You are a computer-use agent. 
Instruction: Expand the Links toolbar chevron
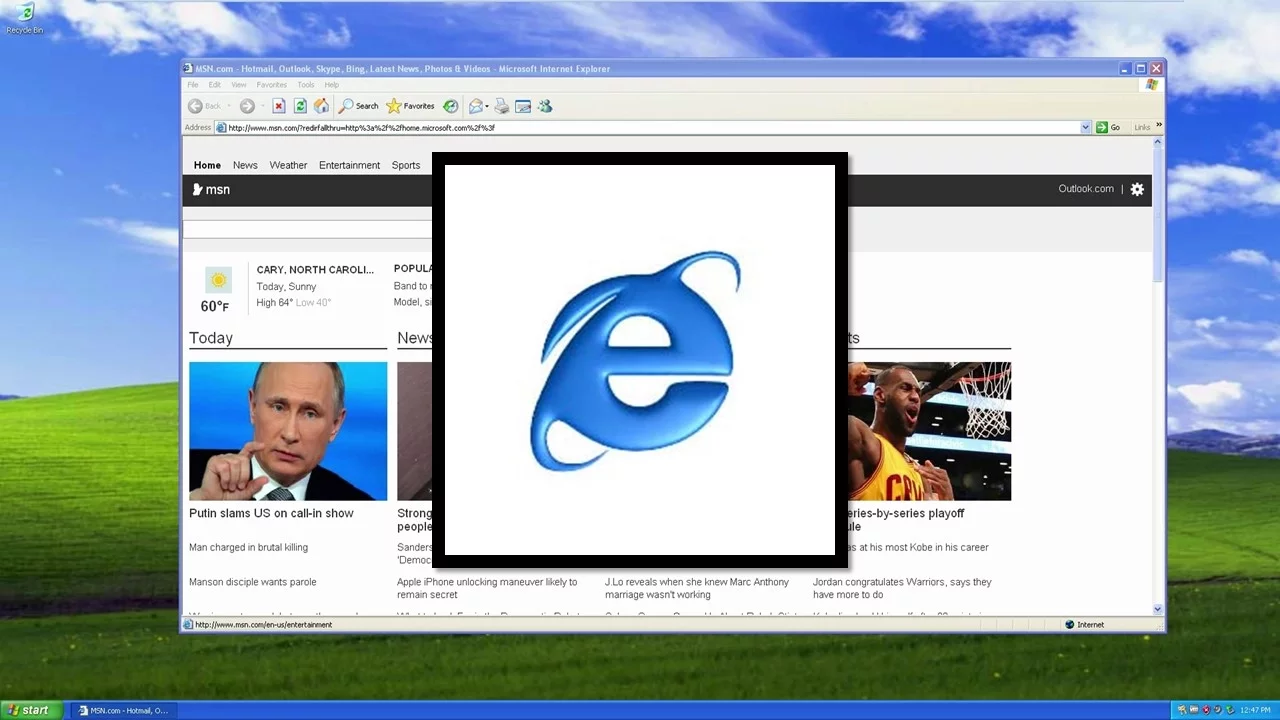click(1159, 126)
